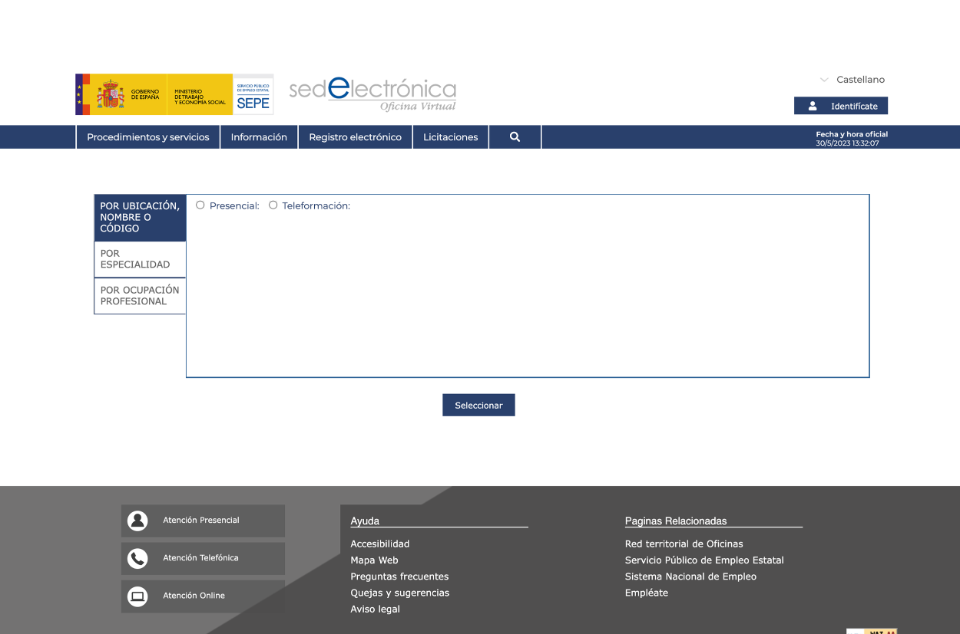960x634 pixels.
Task: Click the Identifícate login button
Action: [x=841, y=106]
